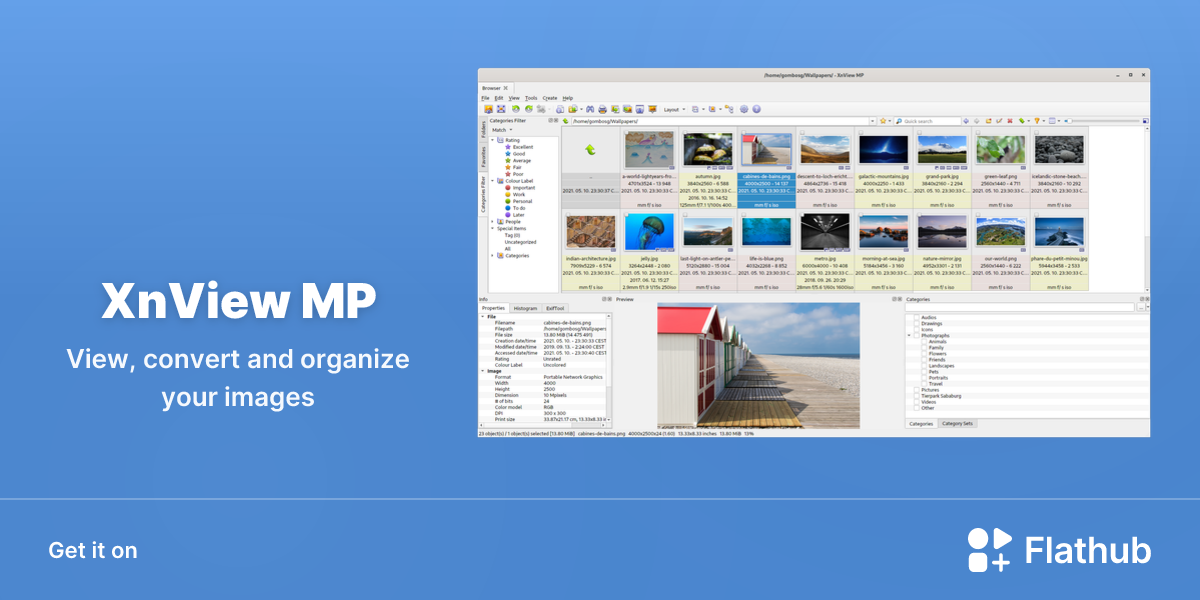Collapse the Rating tree node
The width and height of the screenshot is (1200, 600).
click(492, 140)
